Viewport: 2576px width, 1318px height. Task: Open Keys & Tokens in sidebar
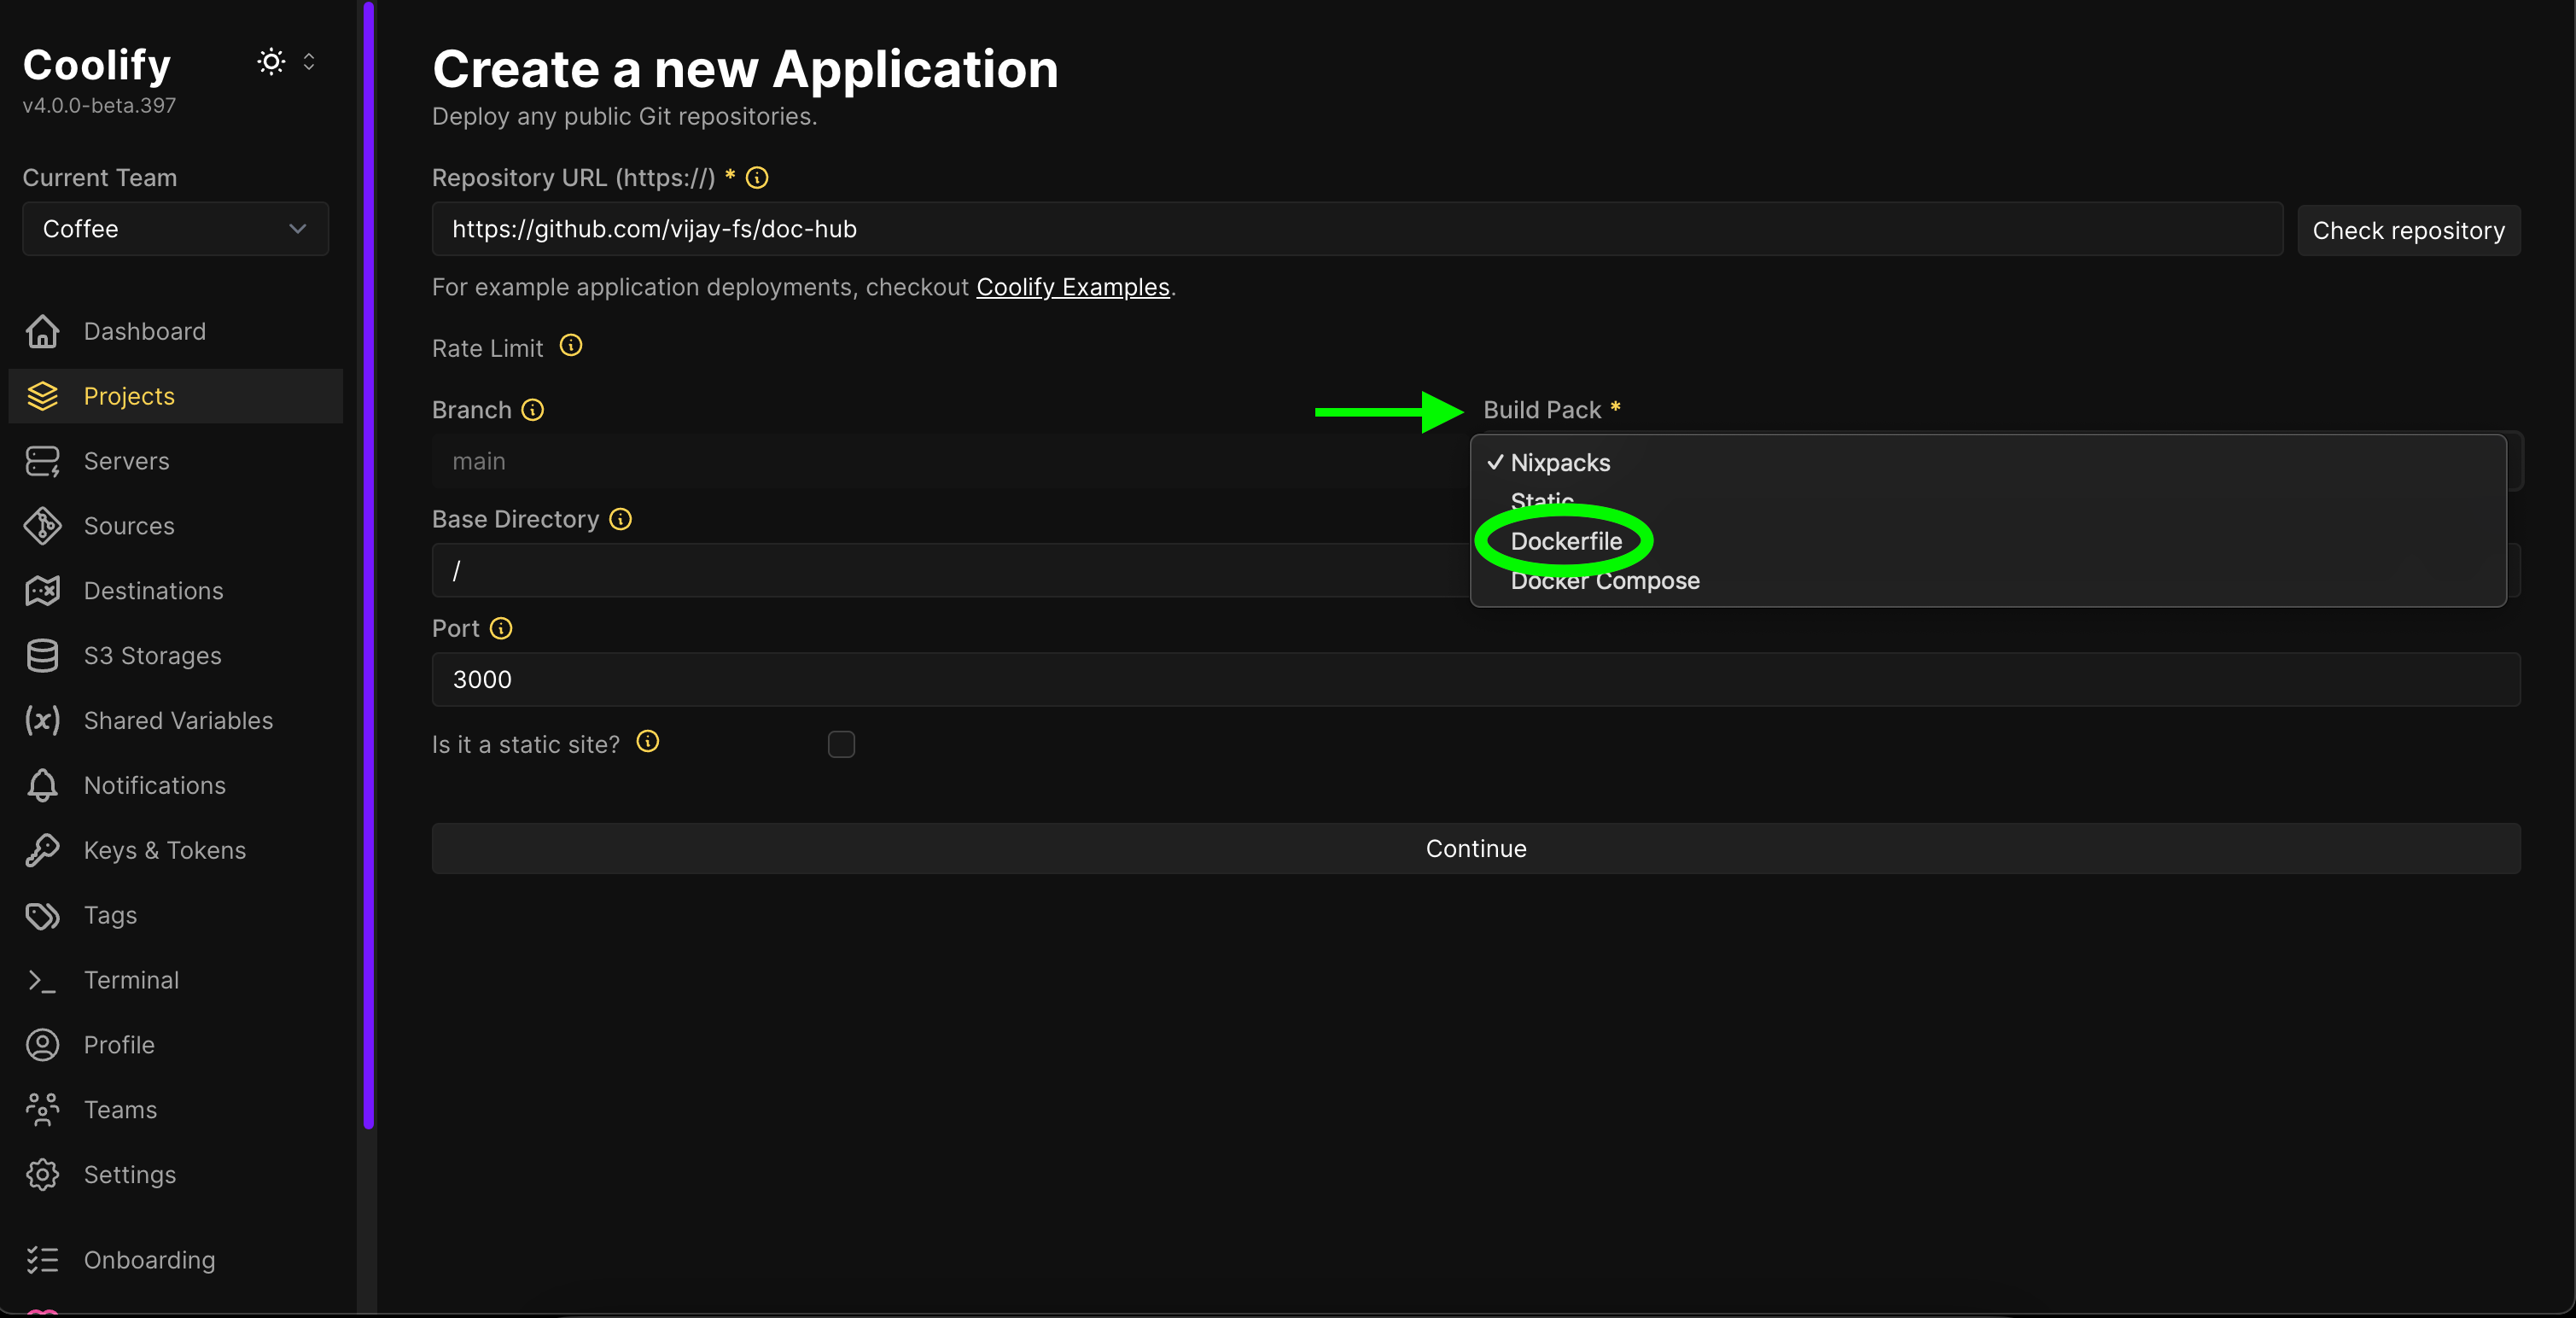pos(175,851)
